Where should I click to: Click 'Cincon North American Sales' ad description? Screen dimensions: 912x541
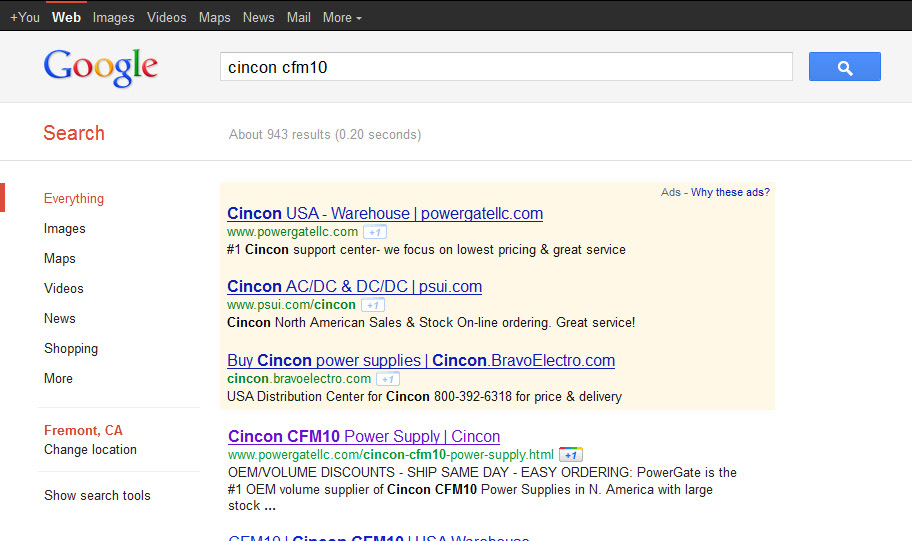[x=431, y=323]
